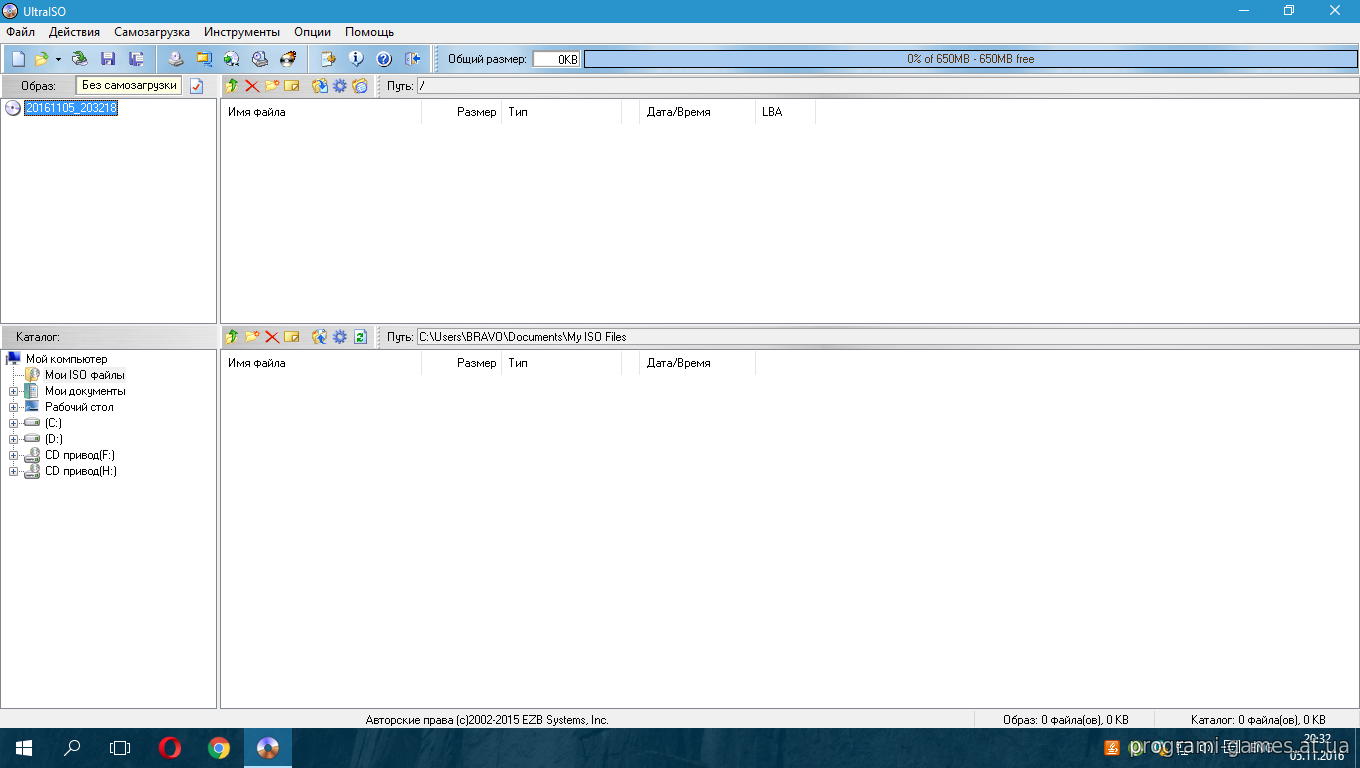Viewport: 1360px width, 768px height.
Task: Select 'Мой компьютер' in catalog tree
Action: [66, 359]
